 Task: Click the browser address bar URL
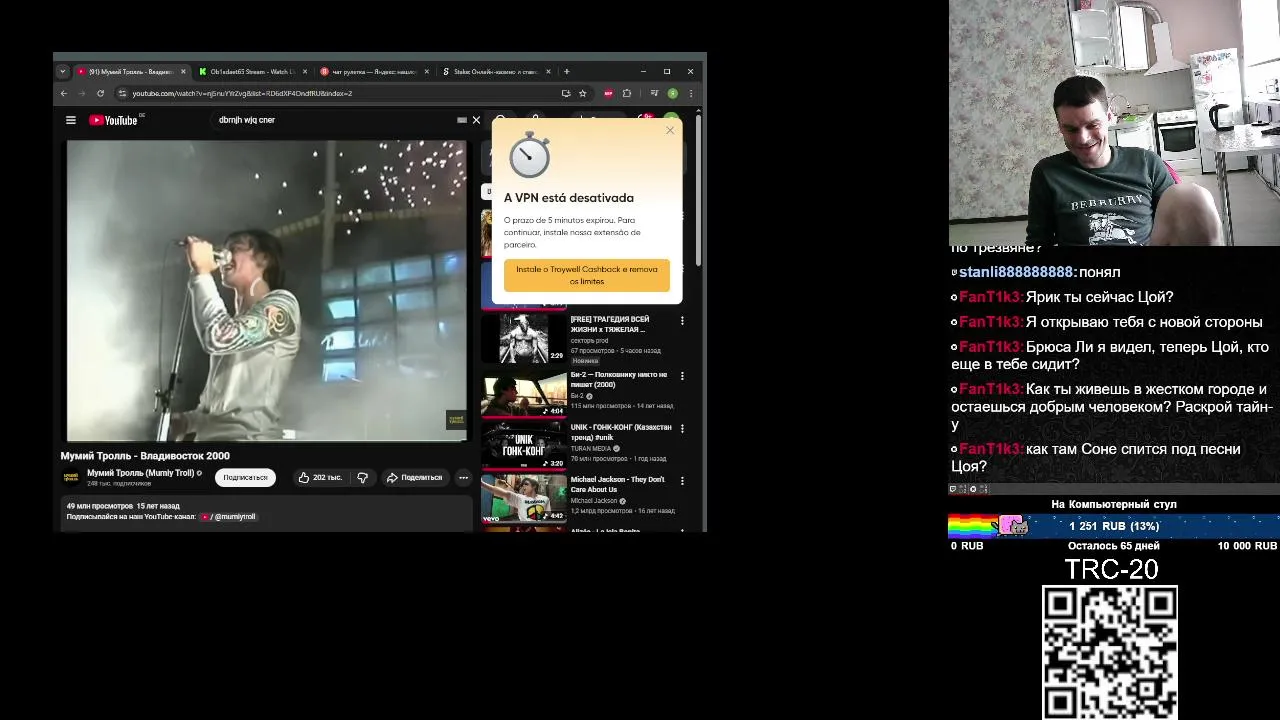242,93
